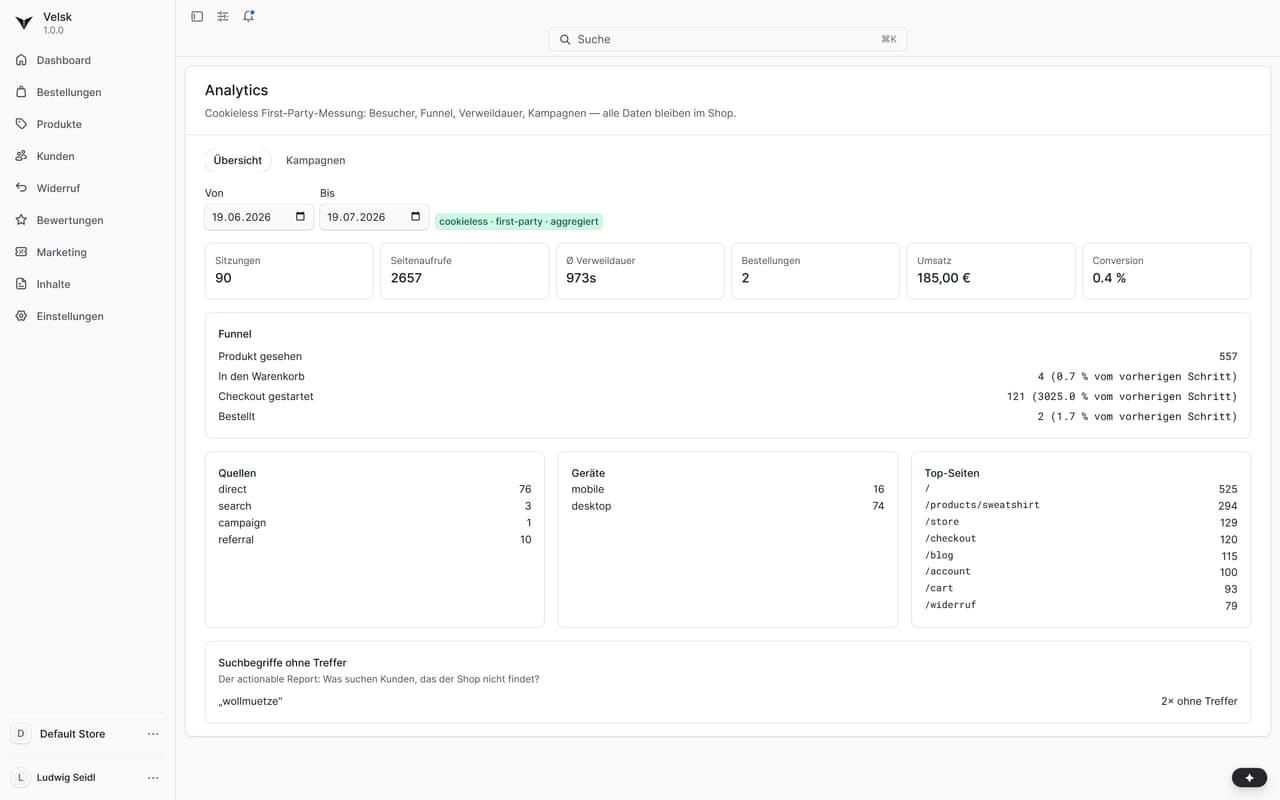Open the filter sliders icon in top bar

(x=223, y=16)
